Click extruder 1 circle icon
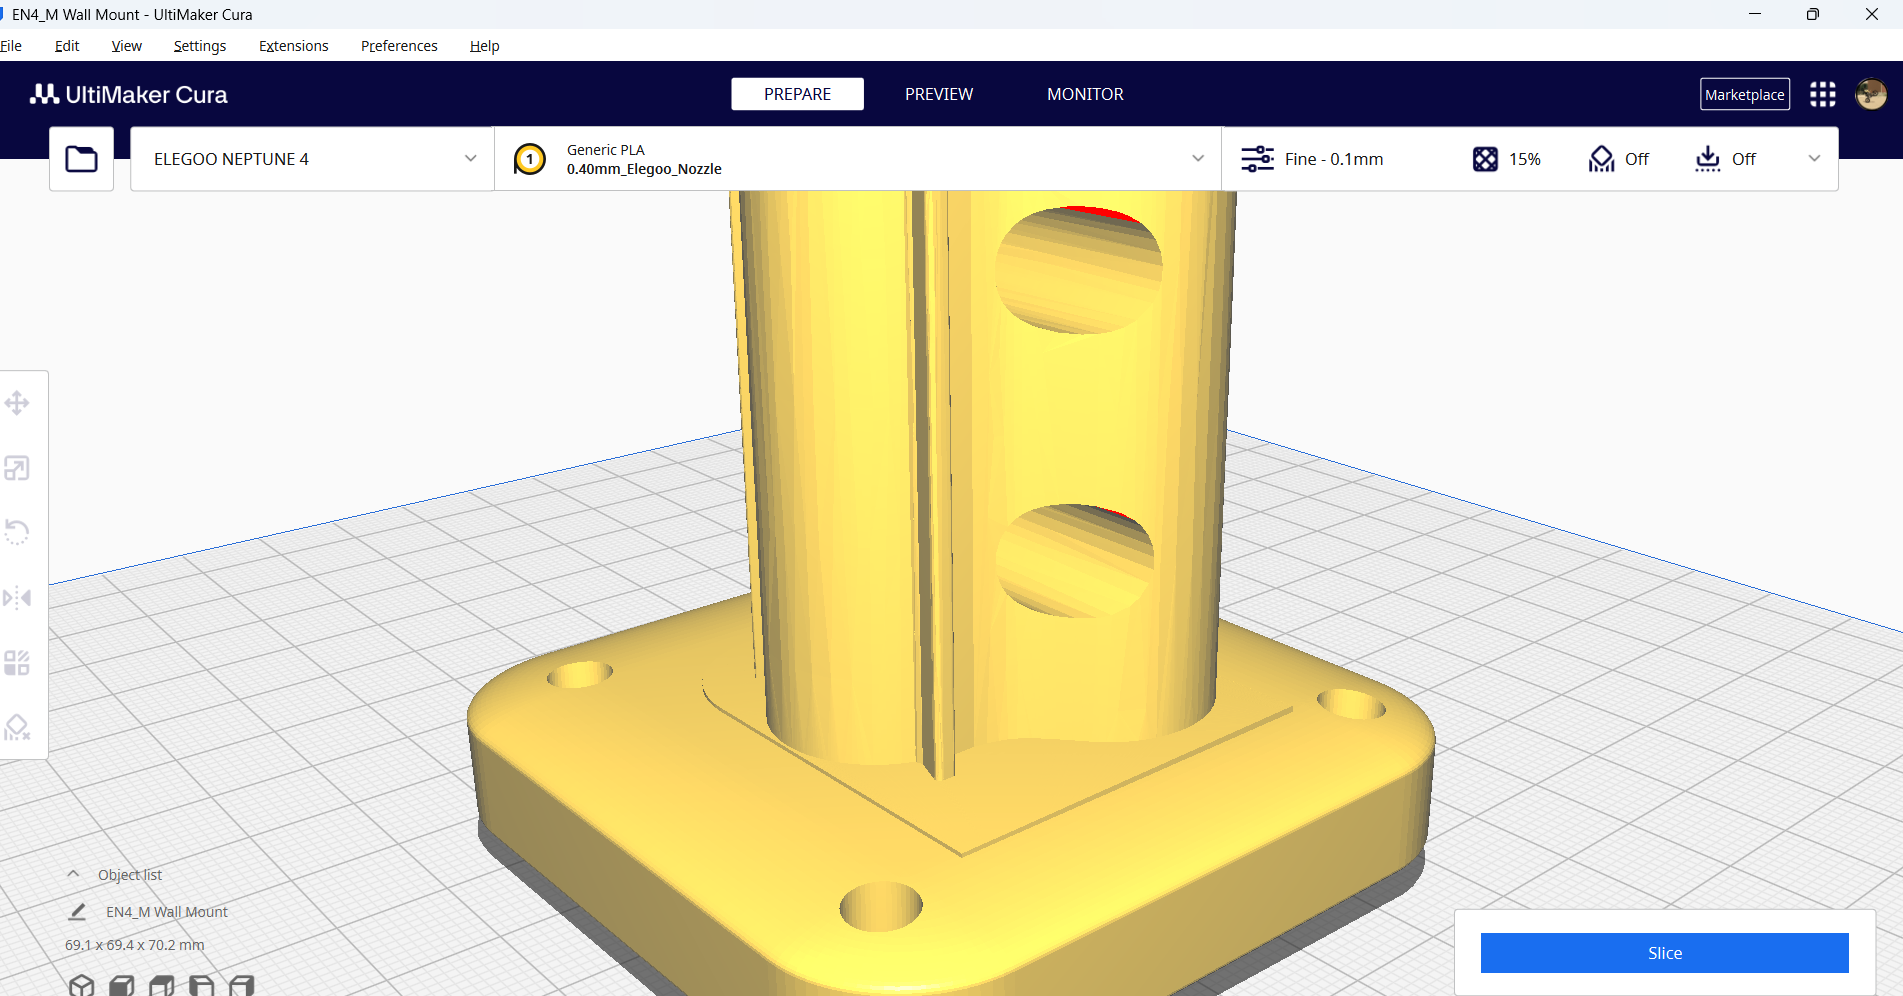The image size is (1903, 996). tap(530, 159)
